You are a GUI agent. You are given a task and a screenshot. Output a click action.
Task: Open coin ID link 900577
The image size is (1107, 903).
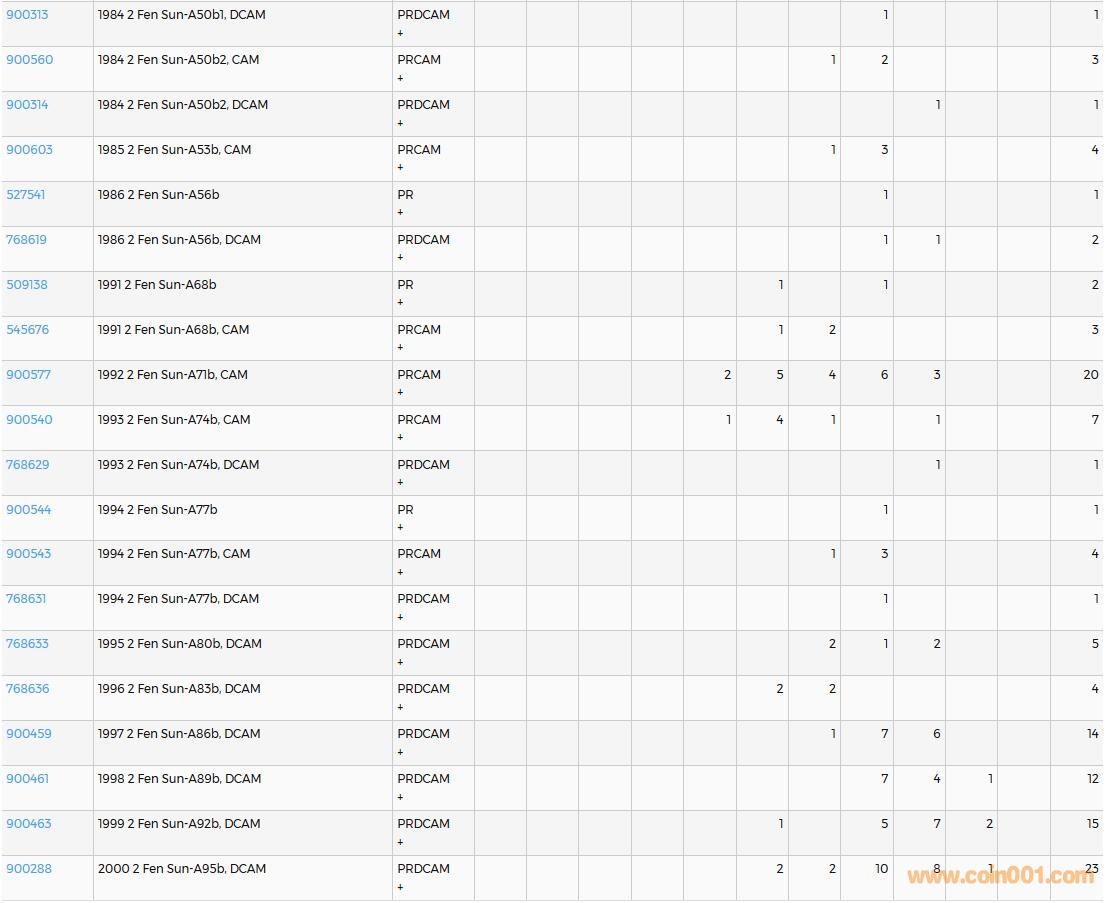click(29, 375)
